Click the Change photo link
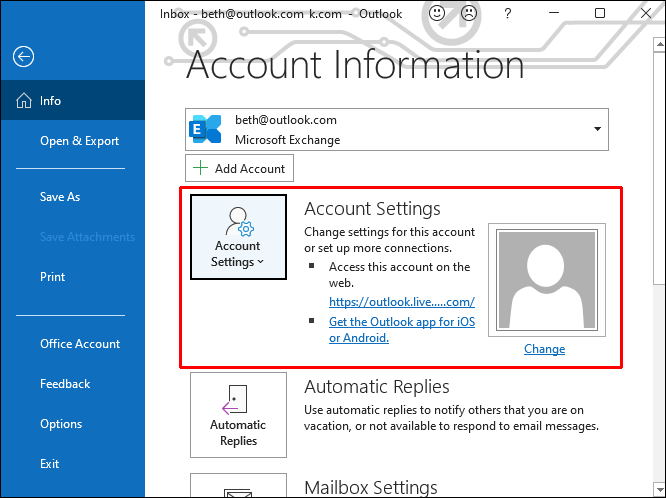Screen dimensions: 666x498 point(544,349)
